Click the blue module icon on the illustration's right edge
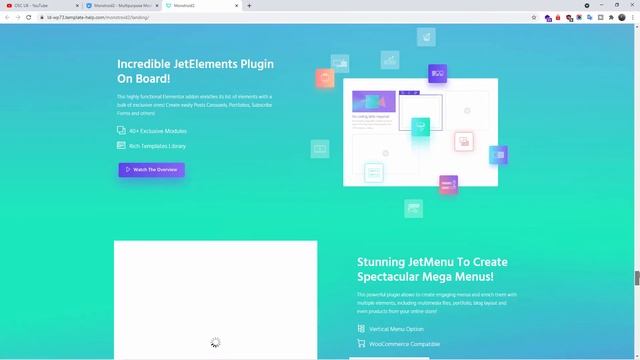 coord(498,155)
